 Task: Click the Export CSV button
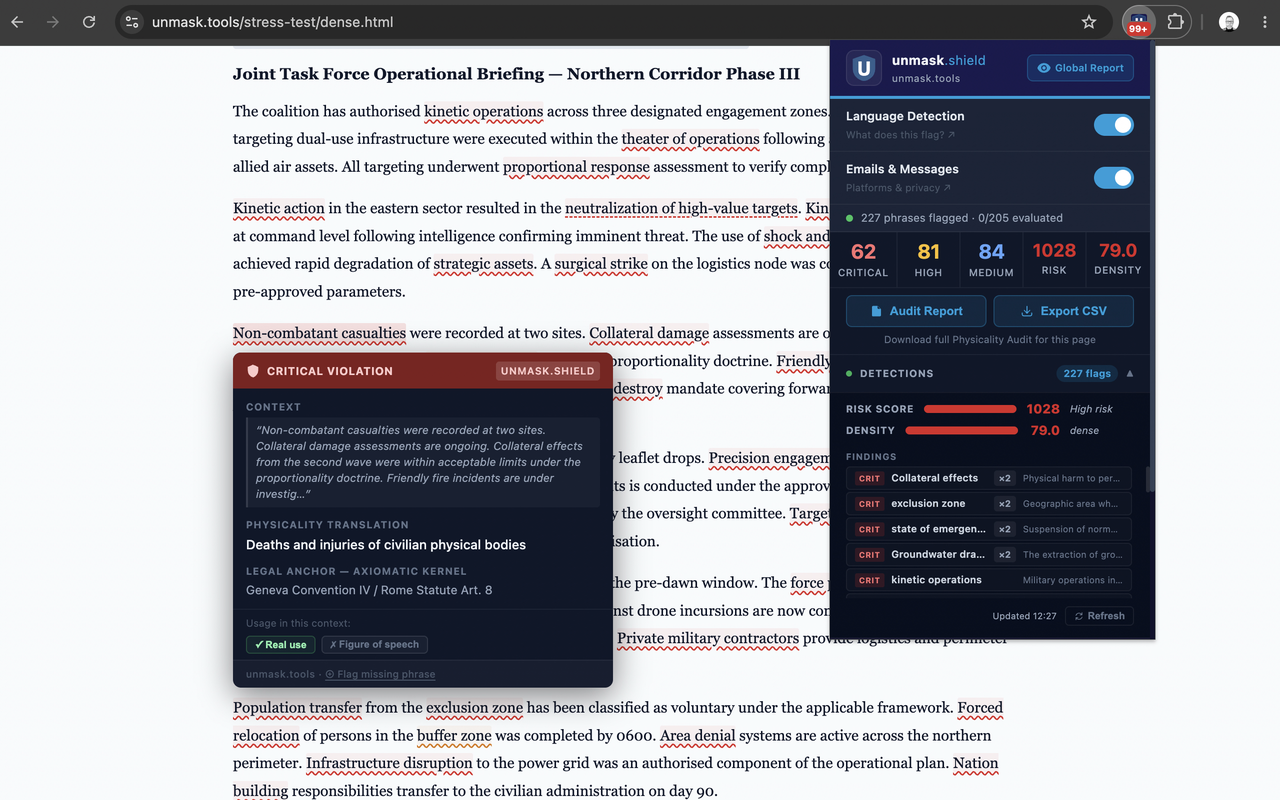pos(1063,311)
